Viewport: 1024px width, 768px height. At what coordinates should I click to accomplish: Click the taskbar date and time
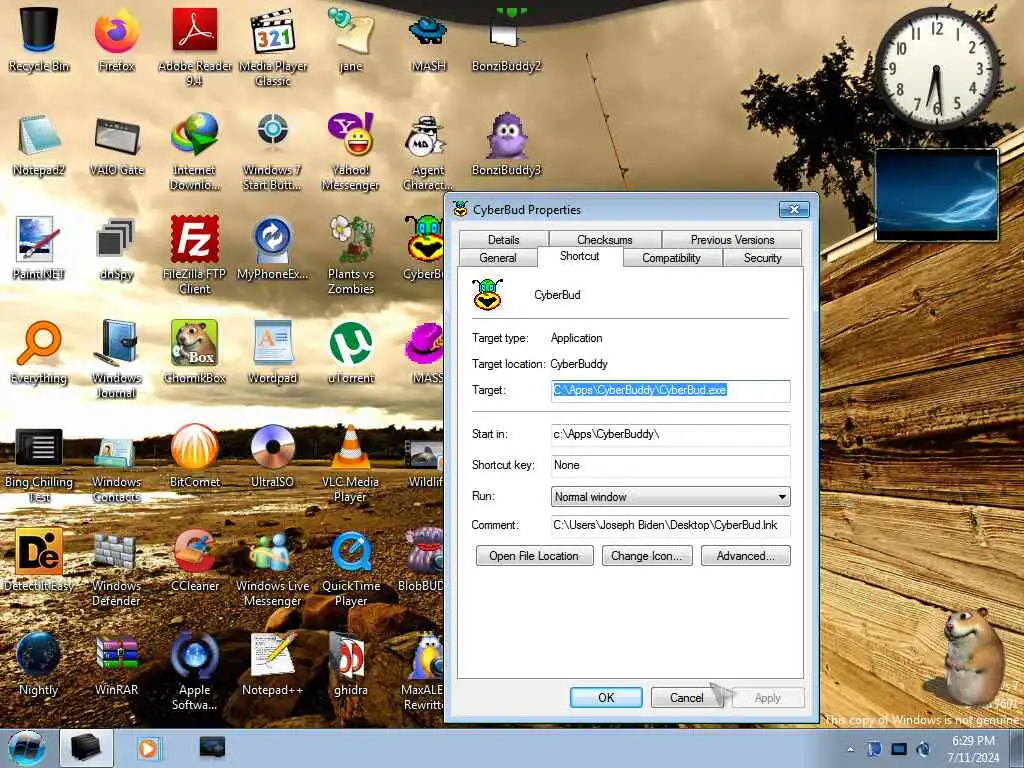pyautogui.click(x=973, y=749)
